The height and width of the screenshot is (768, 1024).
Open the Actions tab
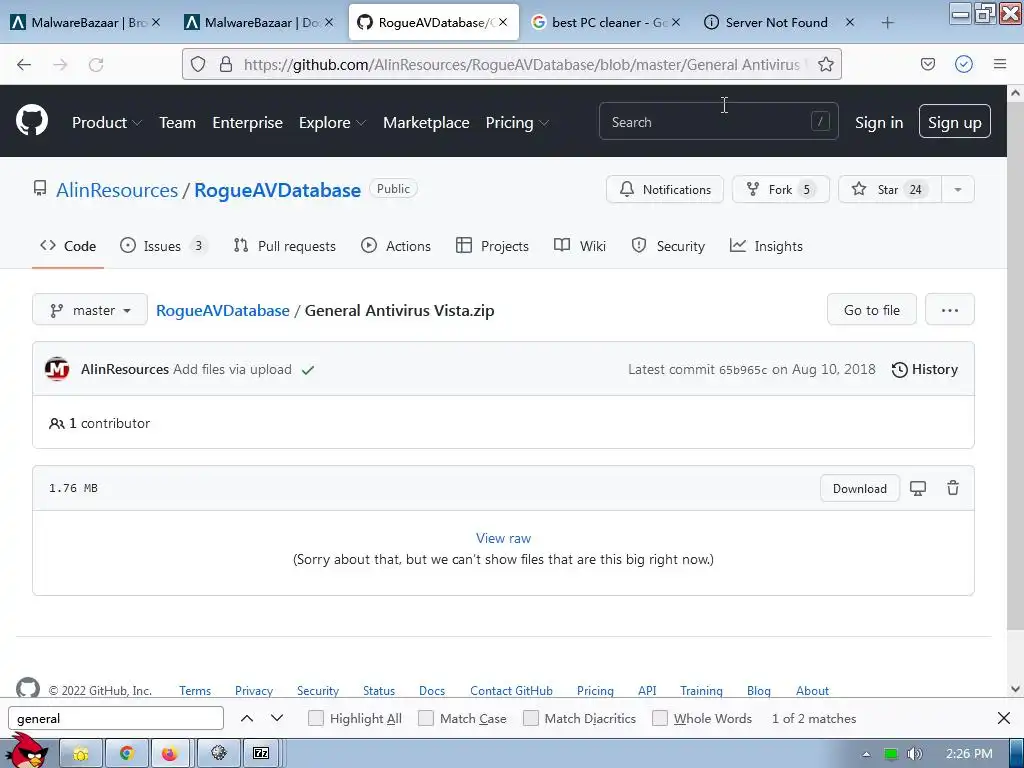tap(396, 246)
